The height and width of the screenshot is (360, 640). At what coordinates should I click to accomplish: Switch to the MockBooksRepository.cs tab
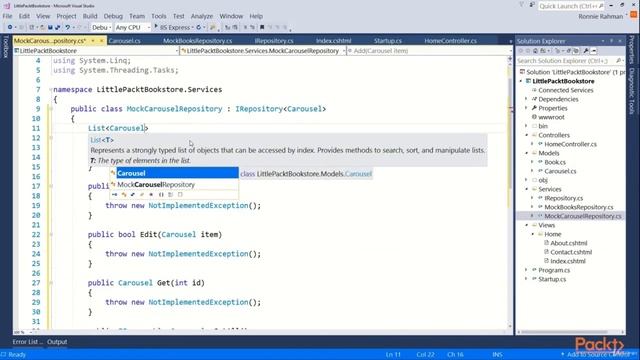(x=198, y=41)
